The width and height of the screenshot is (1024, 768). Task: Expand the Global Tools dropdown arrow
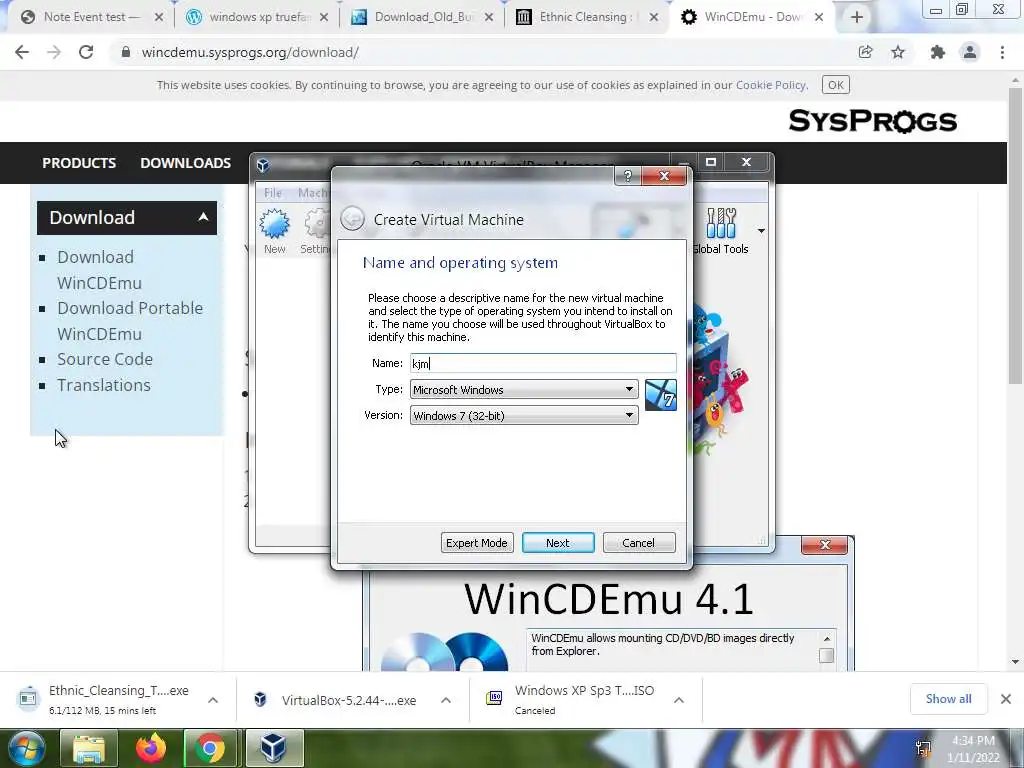761,231
